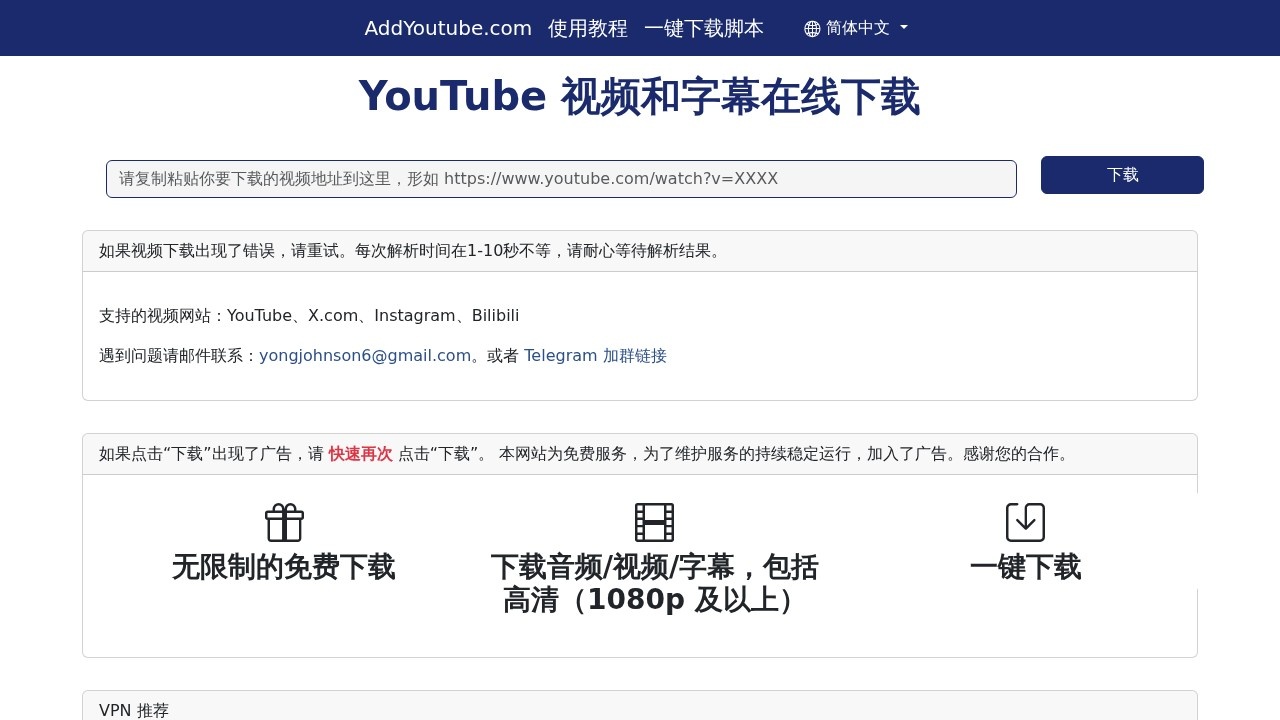
Task: Click the yongjohnson6@gmail.com email link
Action: click(365, 355)
